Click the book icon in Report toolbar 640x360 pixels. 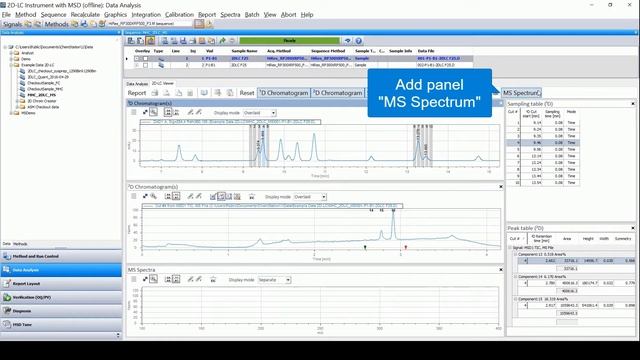pyautogui.click(x=204, y=93)
